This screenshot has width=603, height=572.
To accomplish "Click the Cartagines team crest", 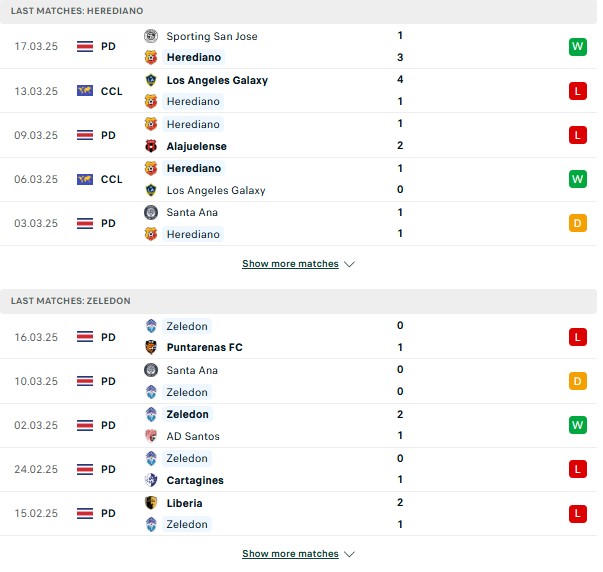I will tap(151, 480).
